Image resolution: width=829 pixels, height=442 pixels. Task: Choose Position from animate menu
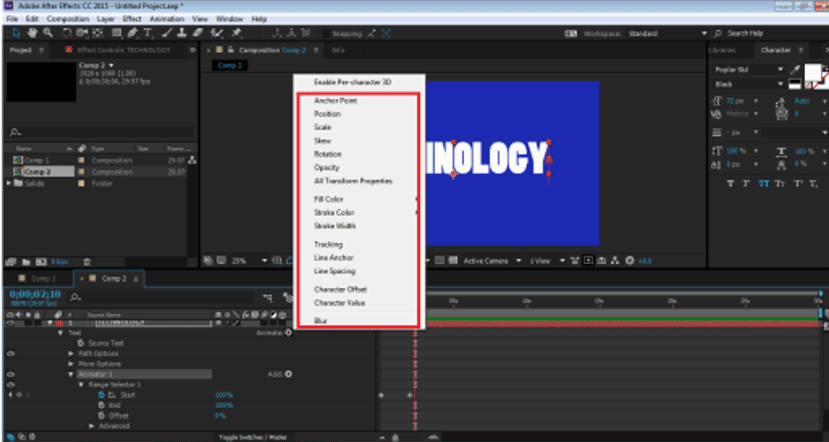pos(327,114)
